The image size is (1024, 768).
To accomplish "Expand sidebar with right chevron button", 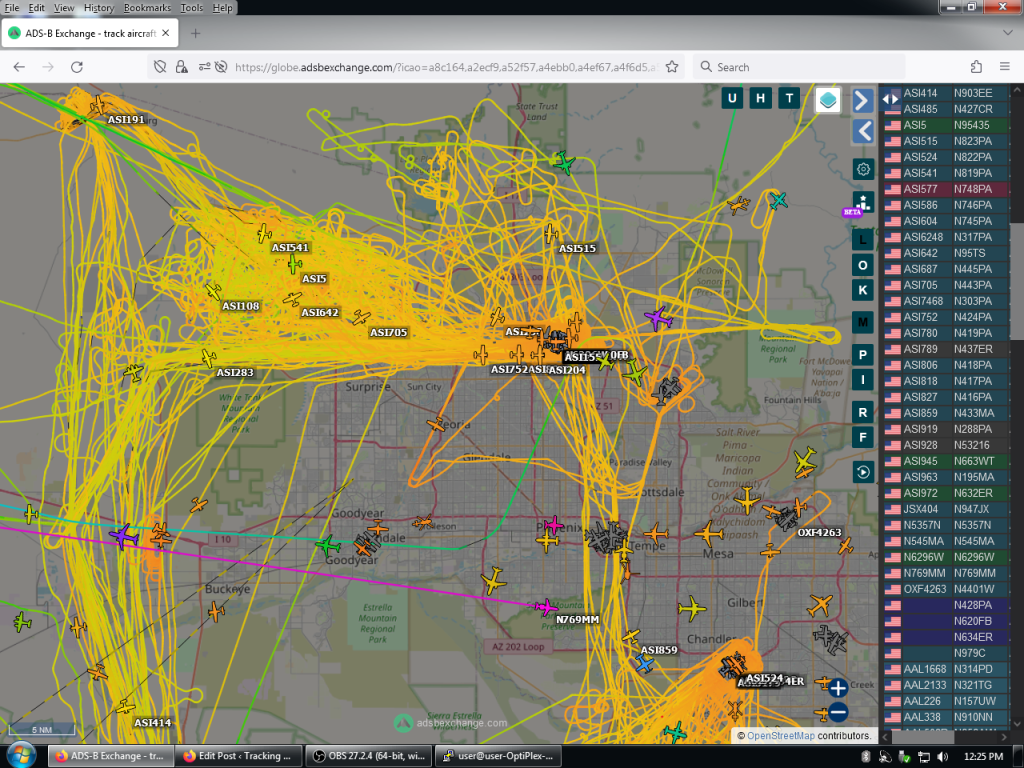I will pos(863,101).
